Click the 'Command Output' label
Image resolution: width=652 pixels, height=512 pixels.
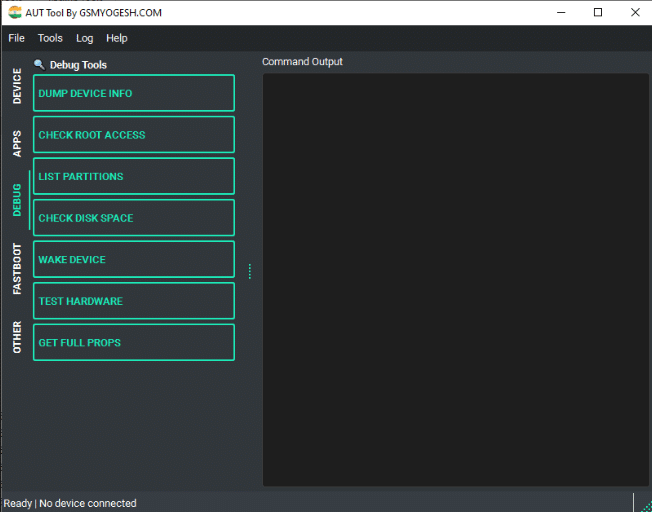pos(302,62)
